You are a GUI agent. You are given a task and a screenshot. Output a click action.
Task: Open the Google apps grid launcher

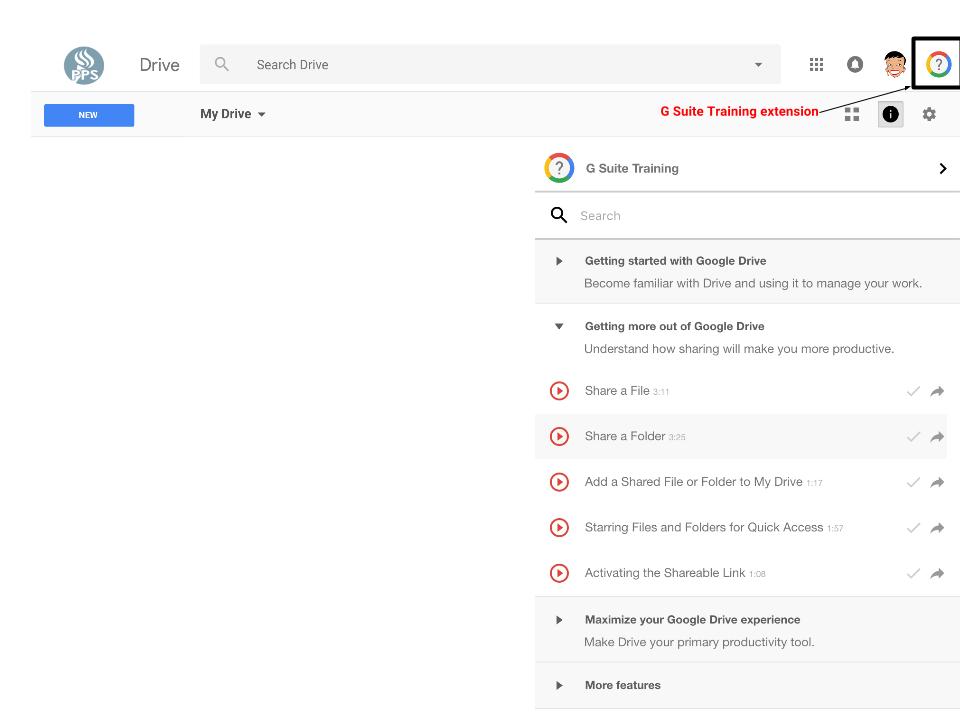[x=816, y=65]
